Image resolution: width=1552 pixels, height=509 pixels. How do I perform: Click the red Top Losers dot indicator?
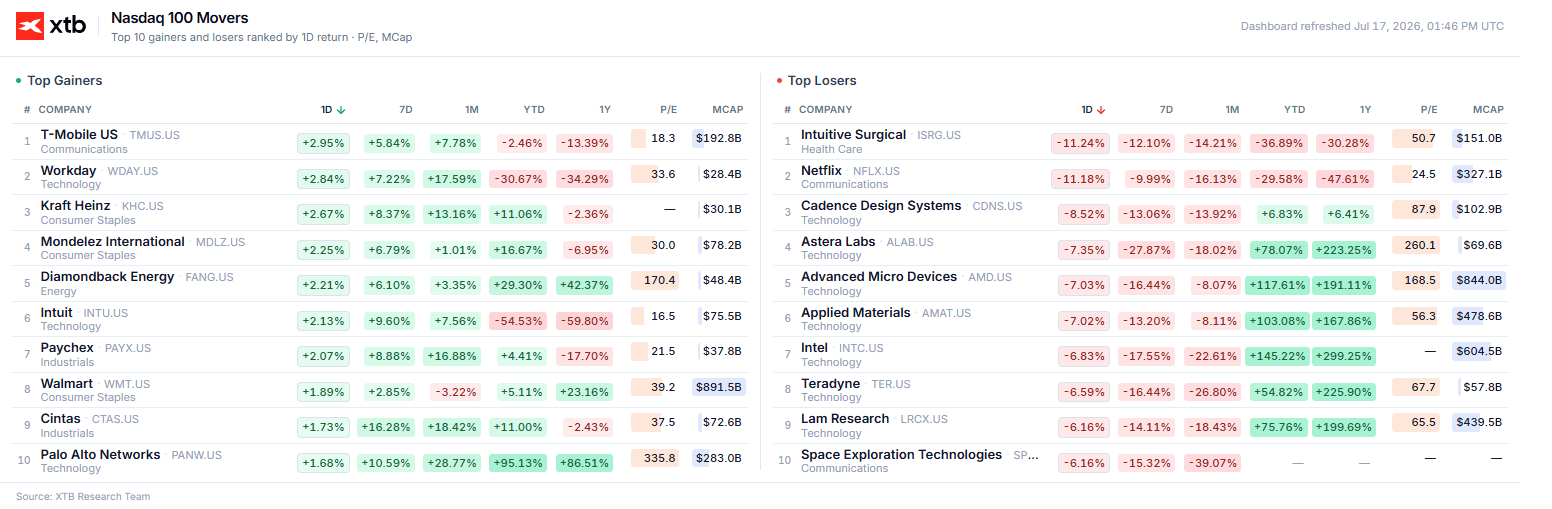[779, 81]
